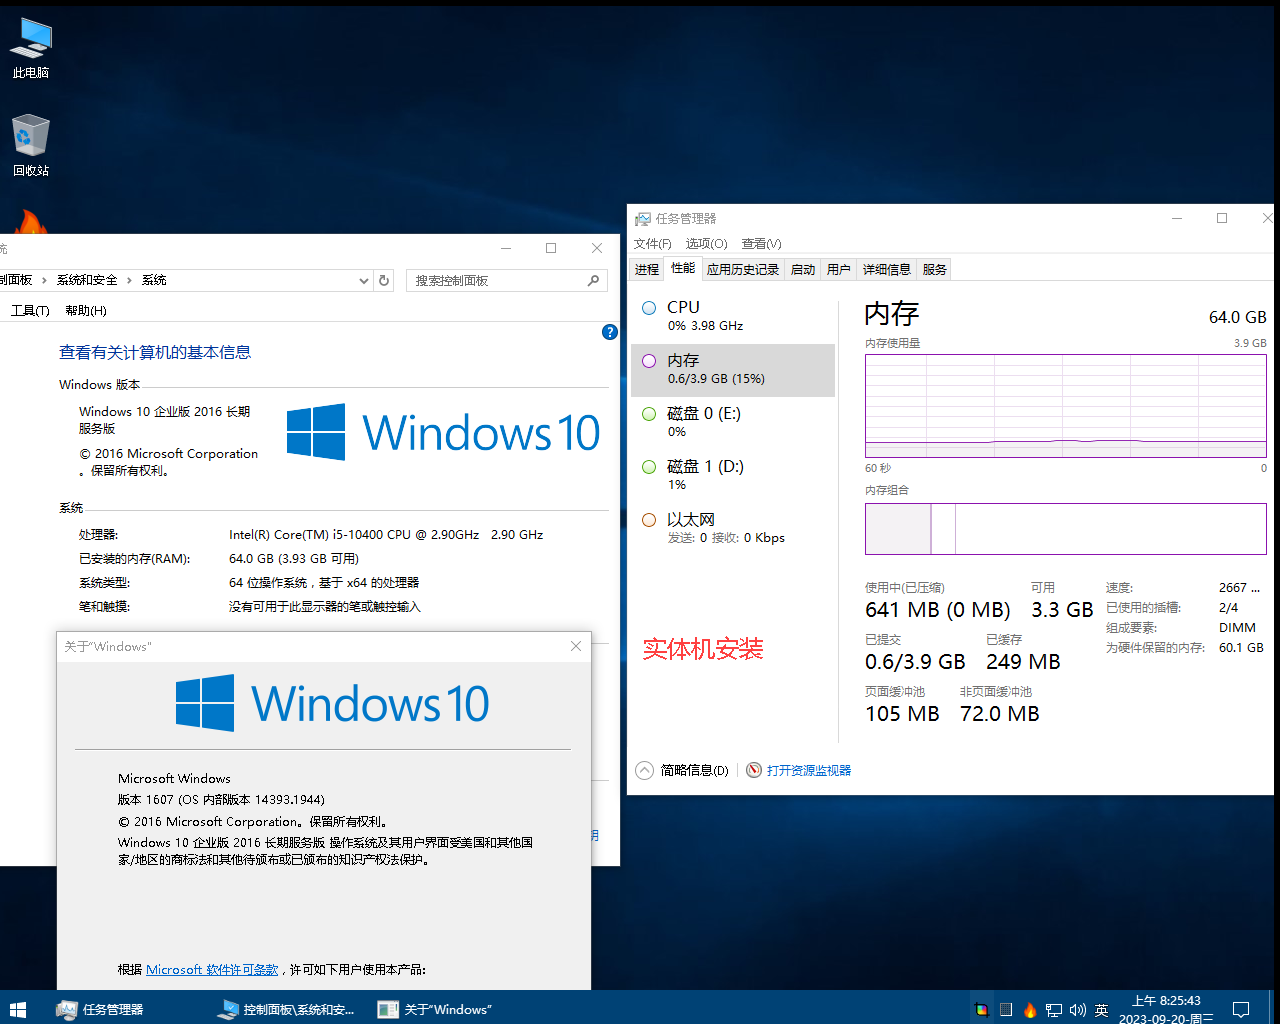Click the Windows Start button
1280x1024 pixels.
point(17,1009)
